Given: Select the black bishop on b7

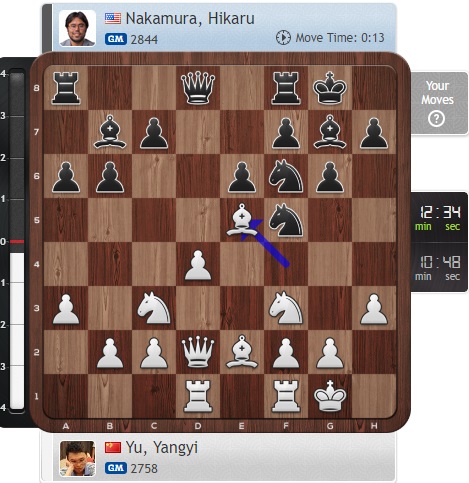Looking at the screenshot, I should coord(110,132).
